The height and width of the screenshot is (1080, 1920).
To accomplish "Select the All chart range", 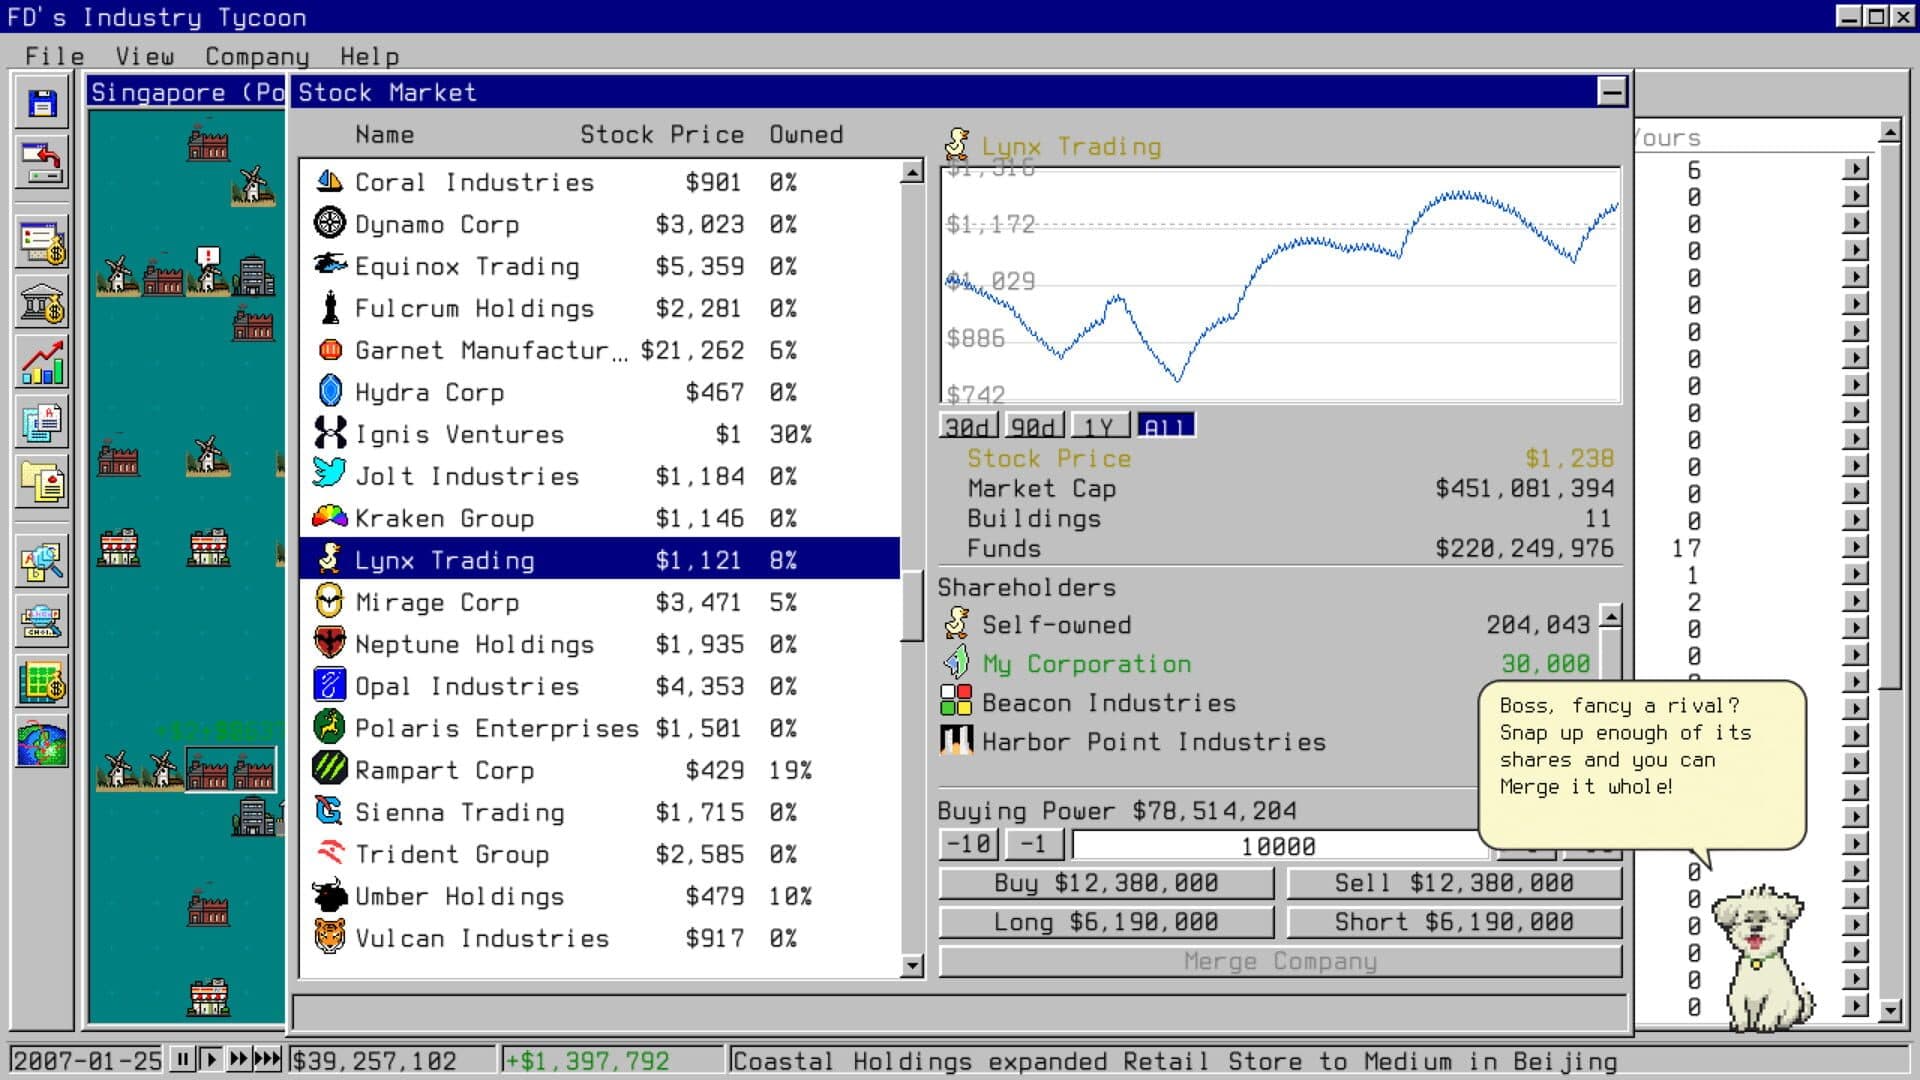I will click(x=1165, y=427).
